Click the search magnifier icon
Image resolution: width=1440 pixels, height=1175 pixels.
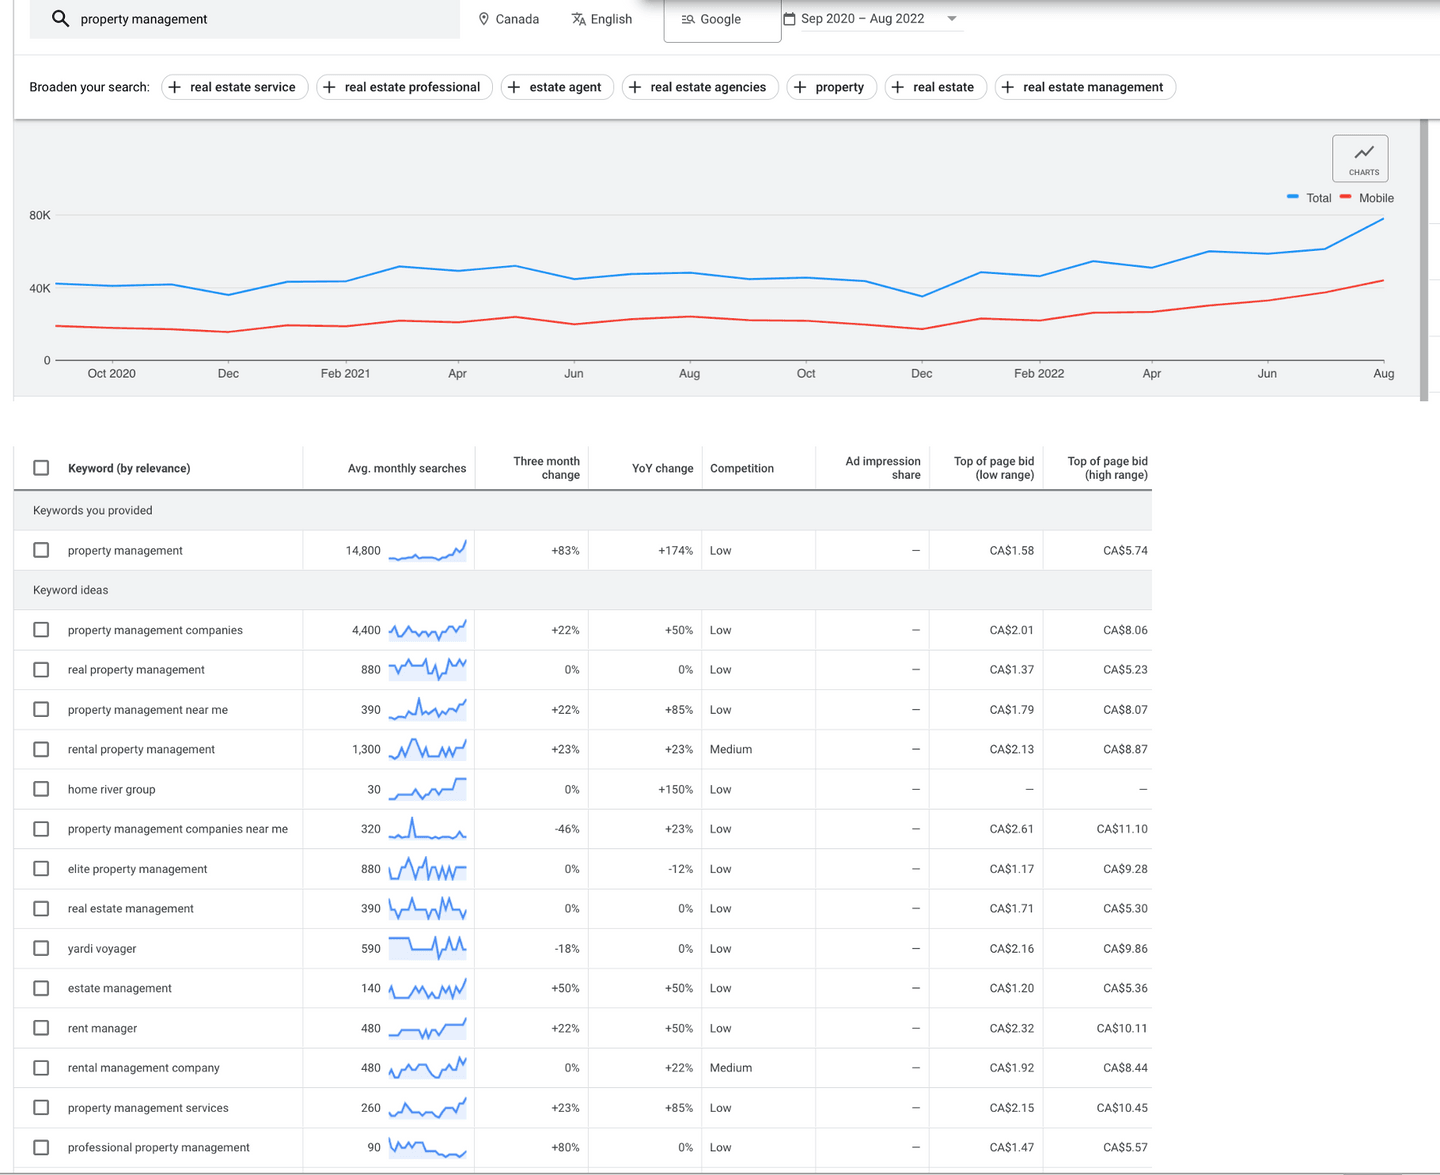point(60,19)
